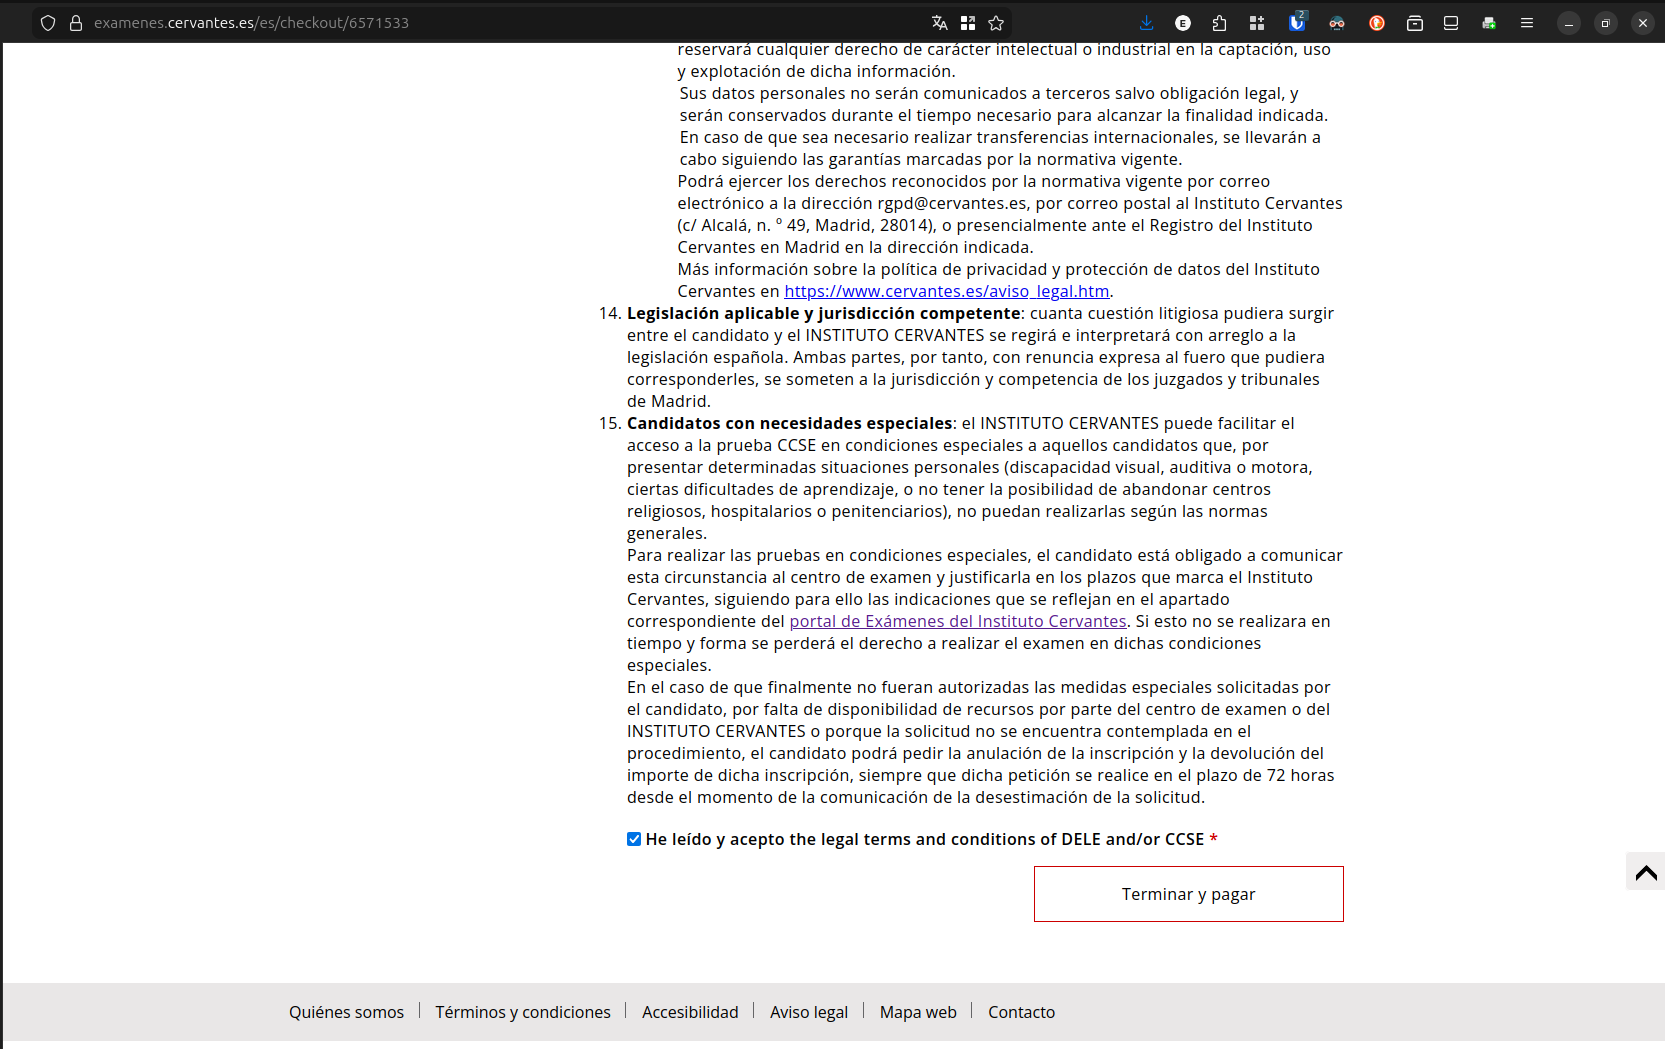The width and height of the screenshot is (1665, 1049).
Task: Open Quiénes somos in the footer
Action: 346,1012
